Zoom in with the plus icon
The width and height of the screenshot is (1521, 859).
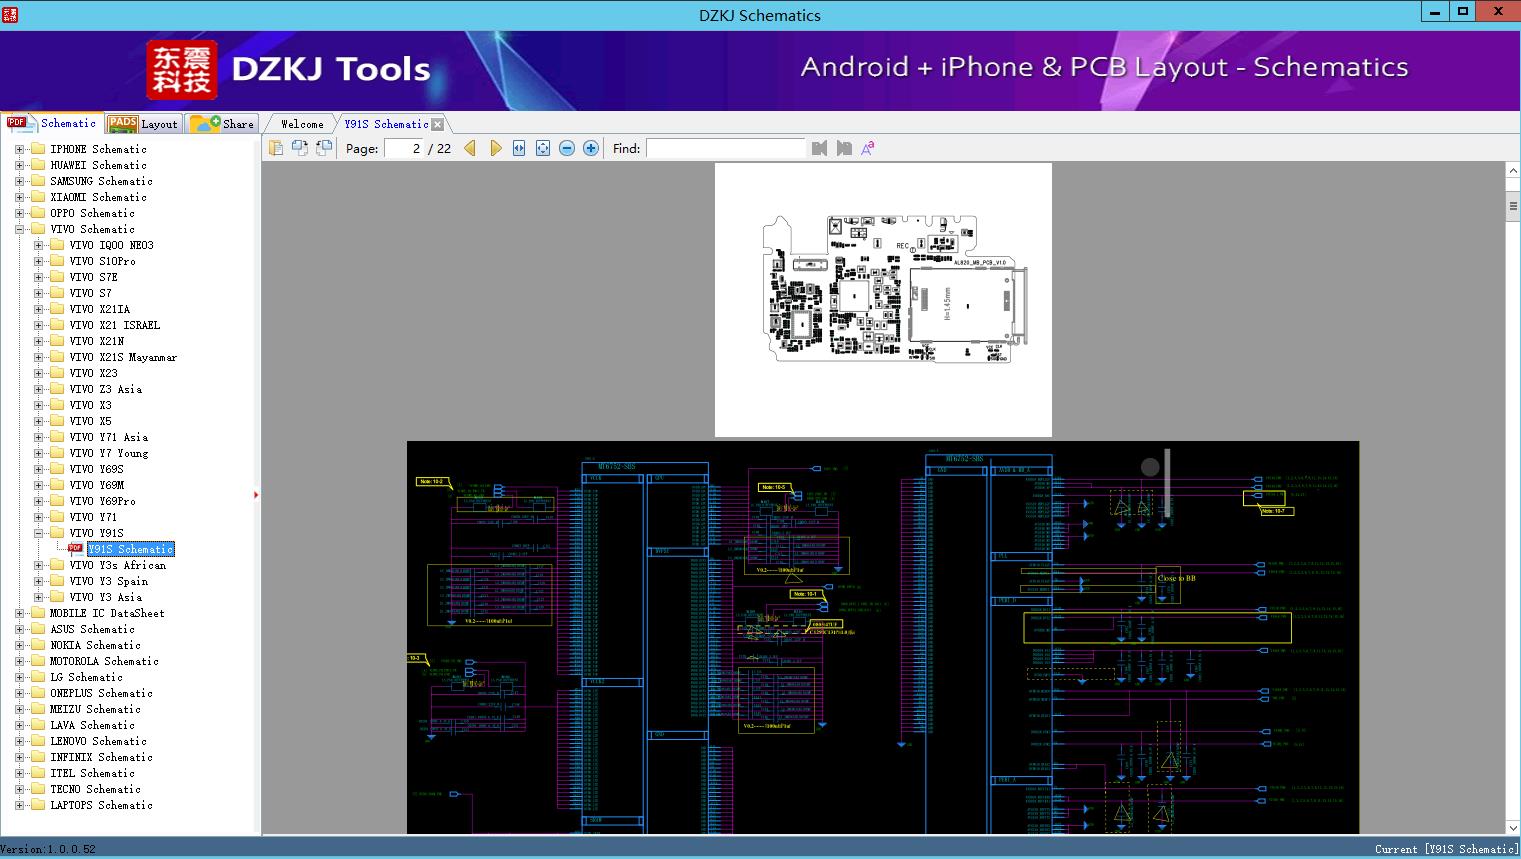[591, 148]
